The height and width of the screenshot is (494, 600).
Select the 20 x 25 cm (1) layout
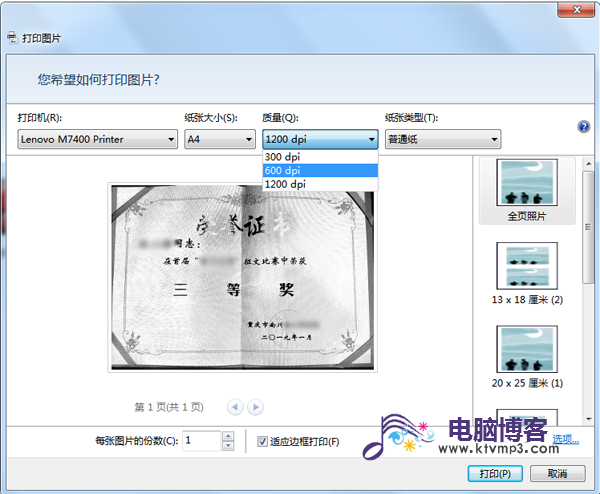pyautogui.click(x=527, y=357)
